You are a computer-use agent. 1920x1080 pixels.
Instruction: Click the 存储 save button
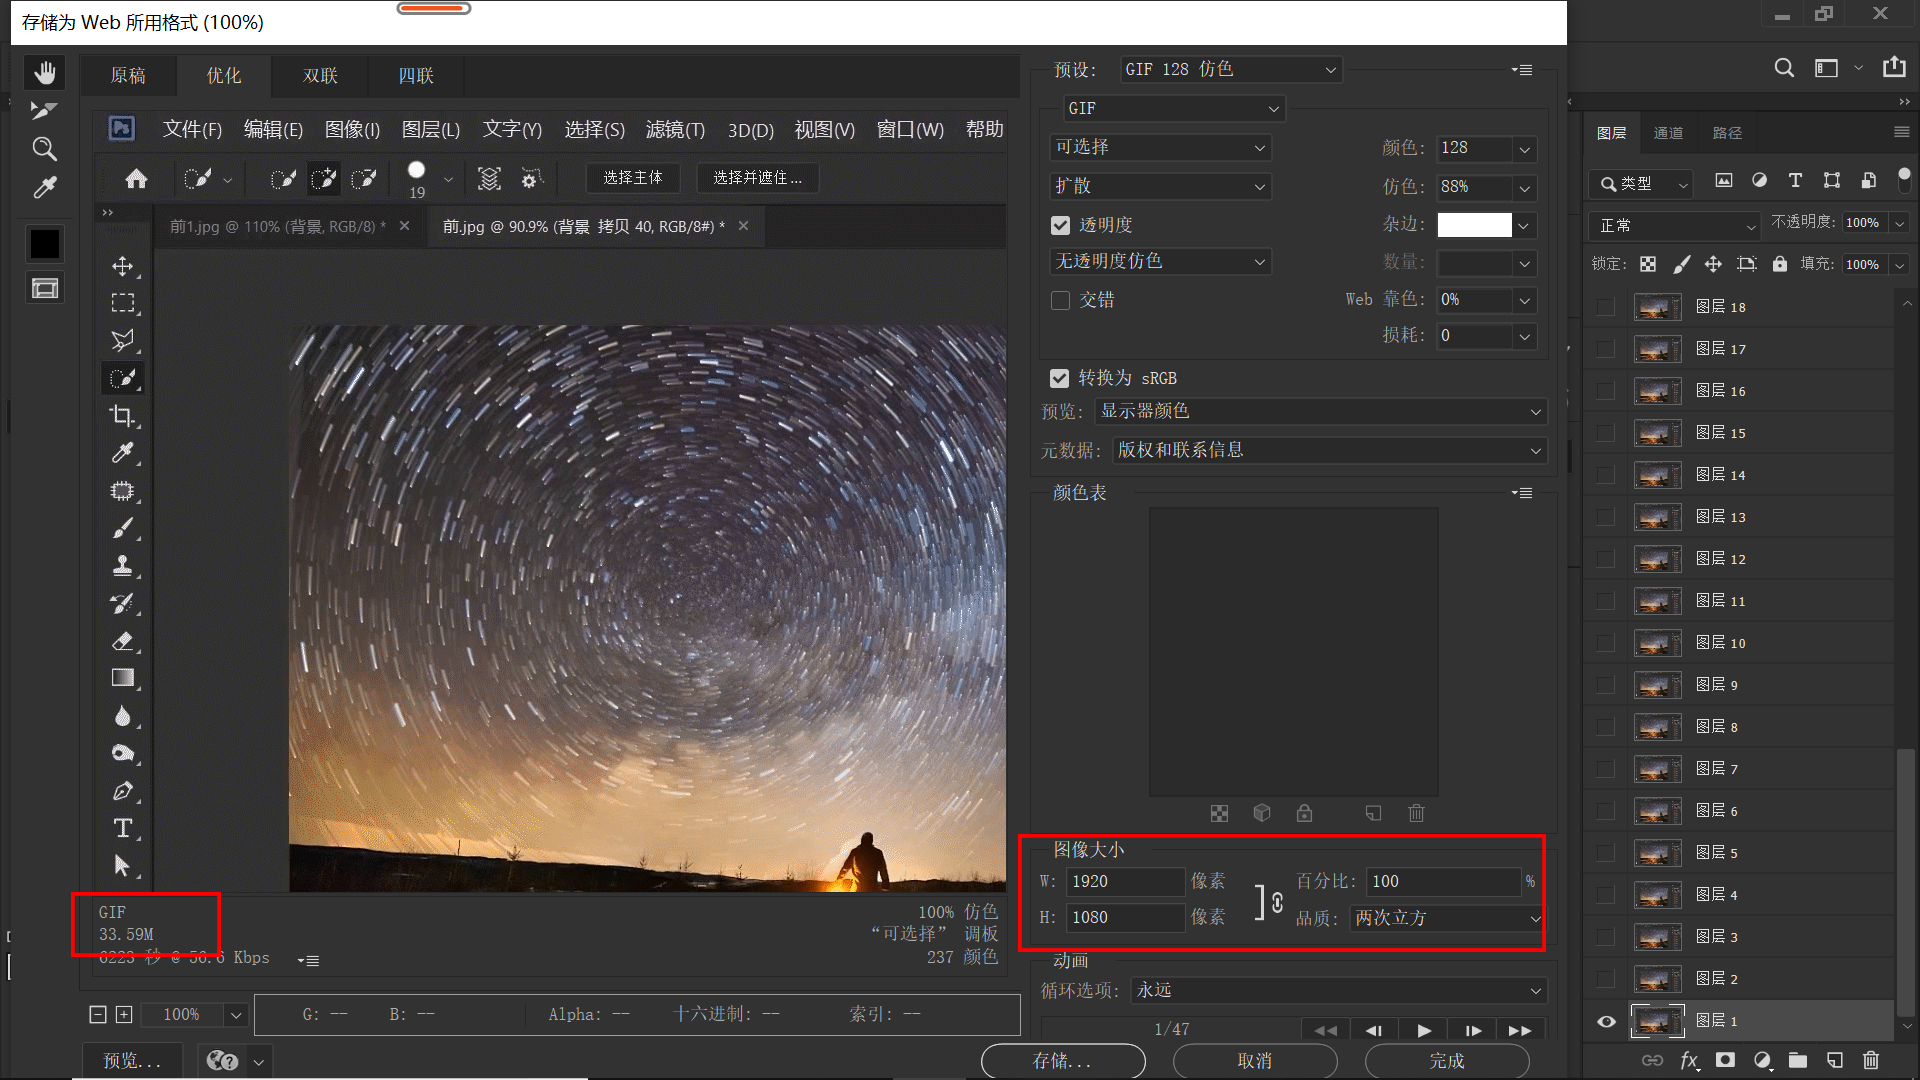pyautogui.click(x=1063, y=1061)
